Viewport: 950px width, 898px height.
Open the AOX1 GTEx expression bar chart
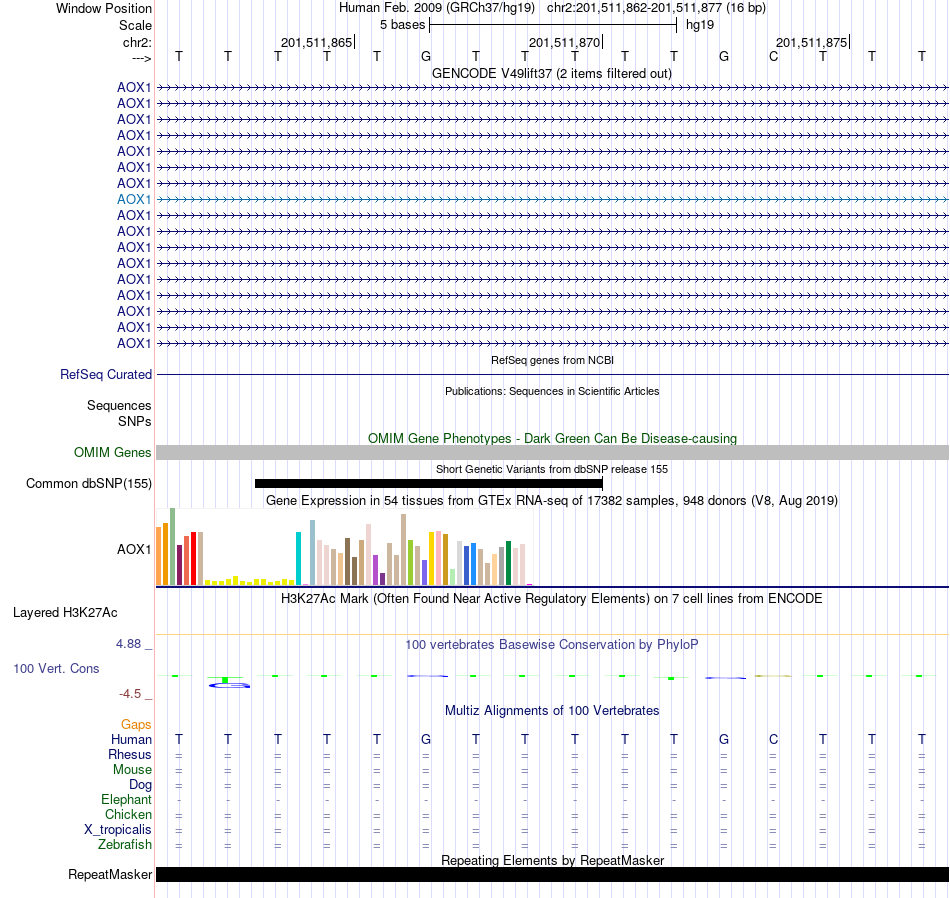pyautogui.click(x=345, y=547)
